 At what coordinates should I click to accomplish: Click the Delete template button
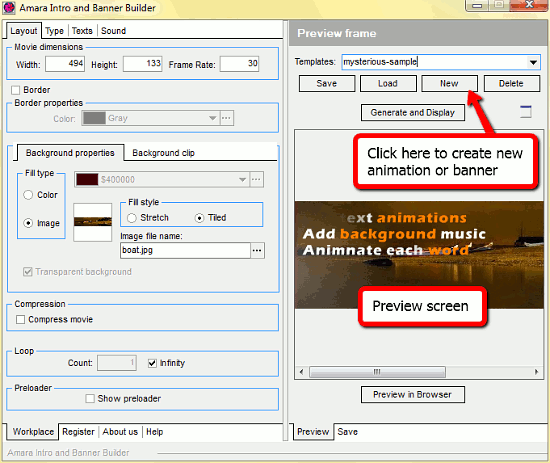tap(511, 83)
